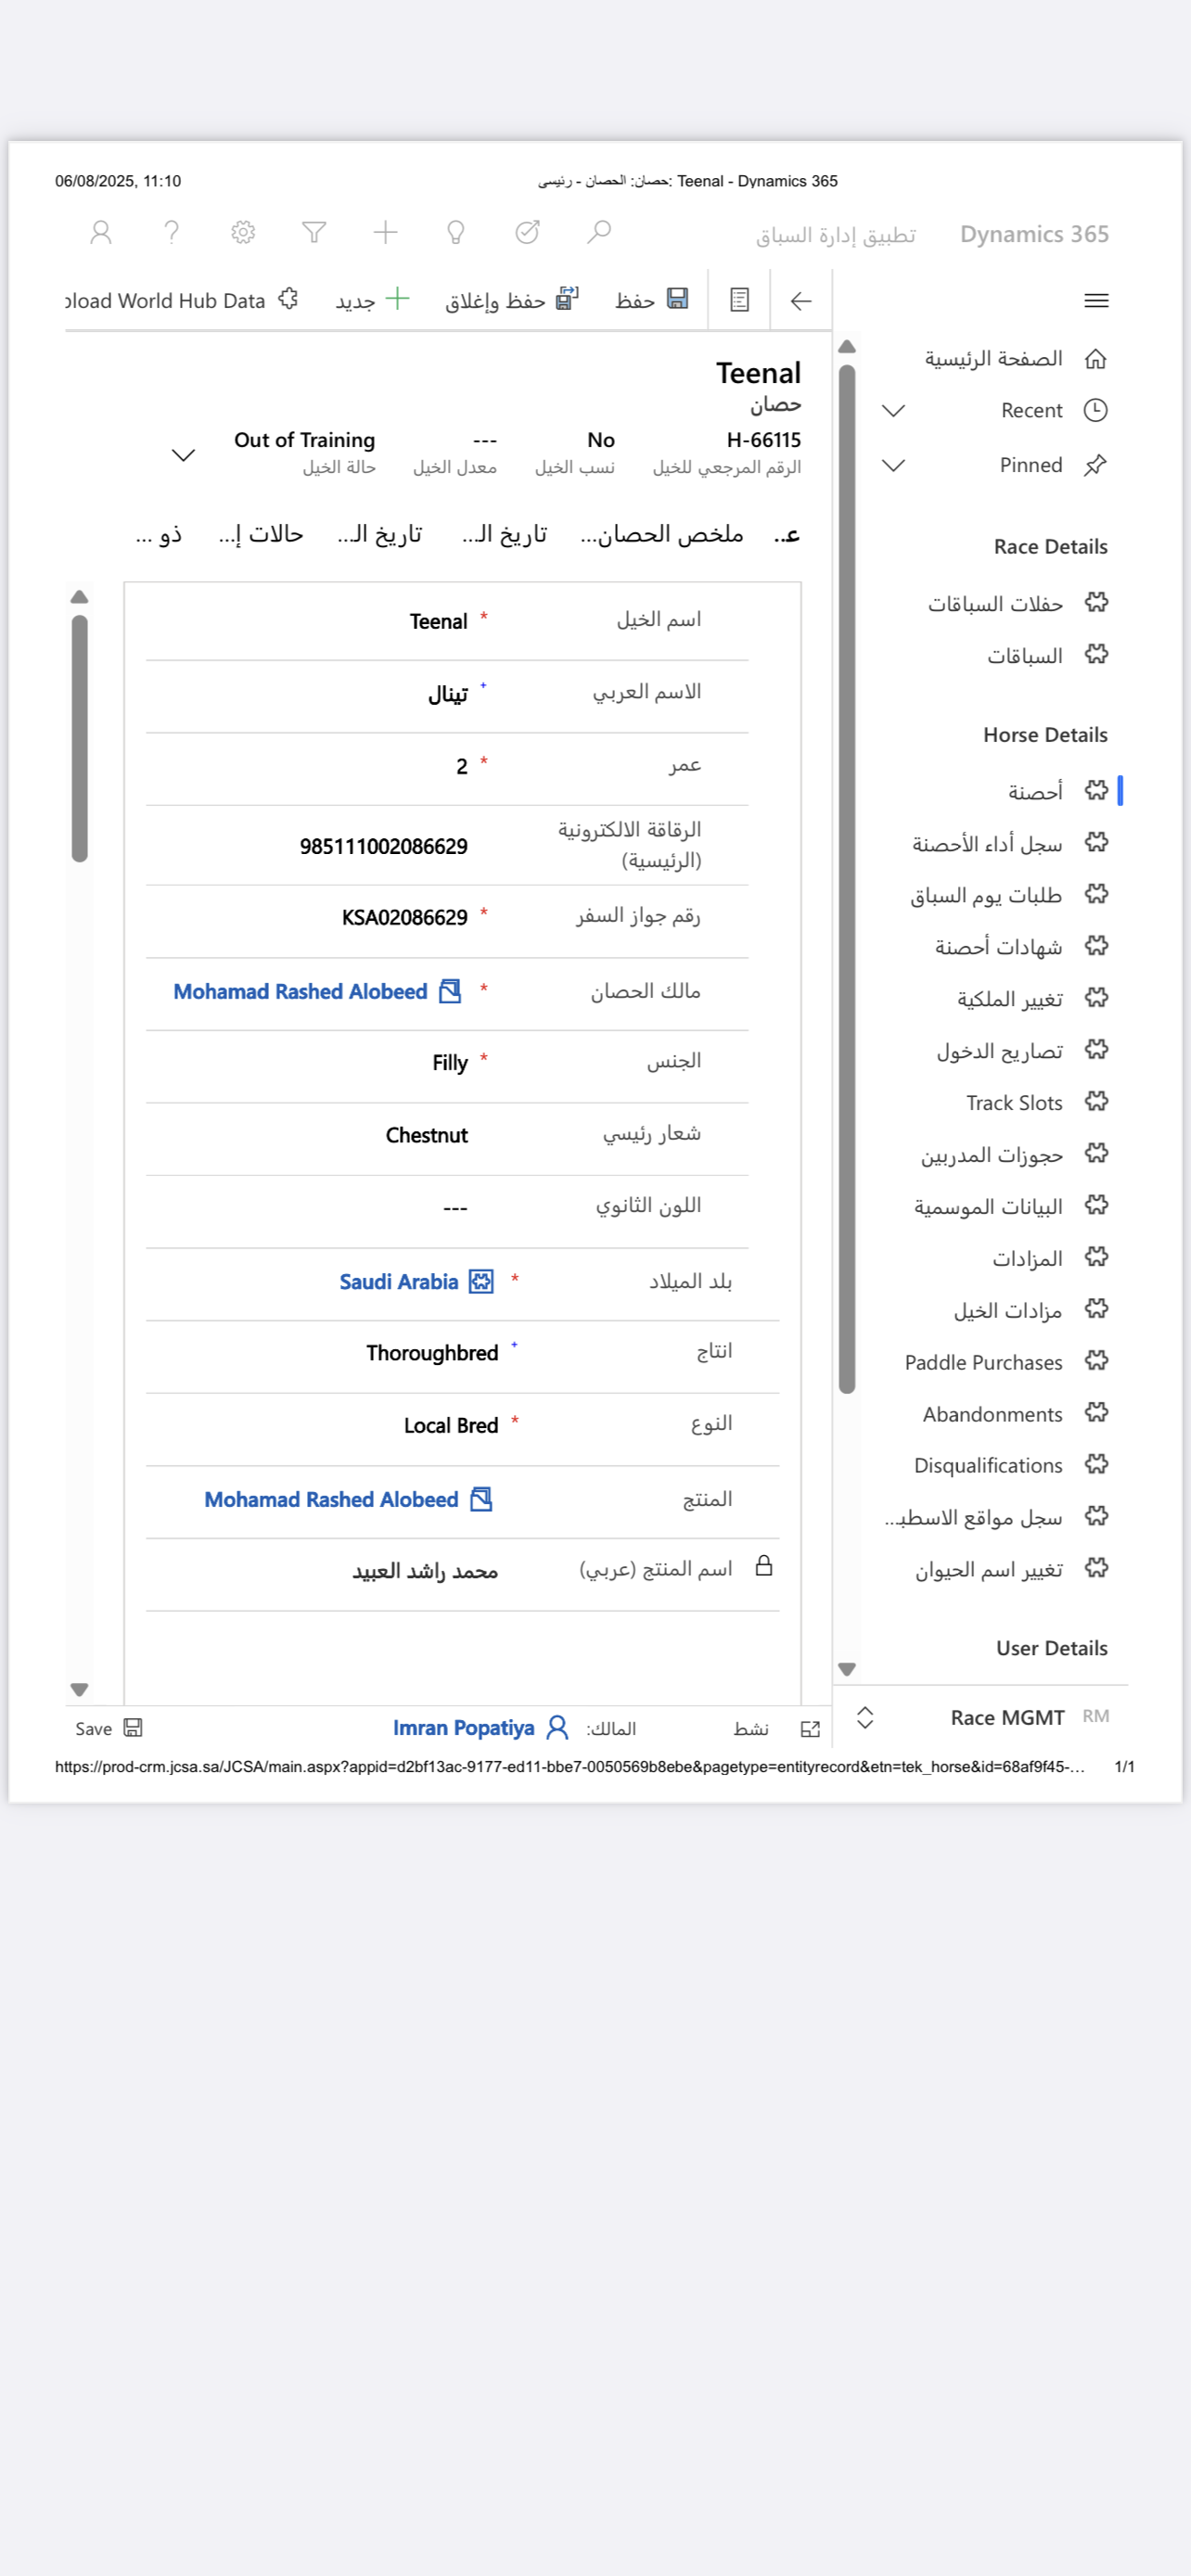
Task: Open Imran Popatiya owner link
Action: pyautogui.click(x=463, y=1728)
